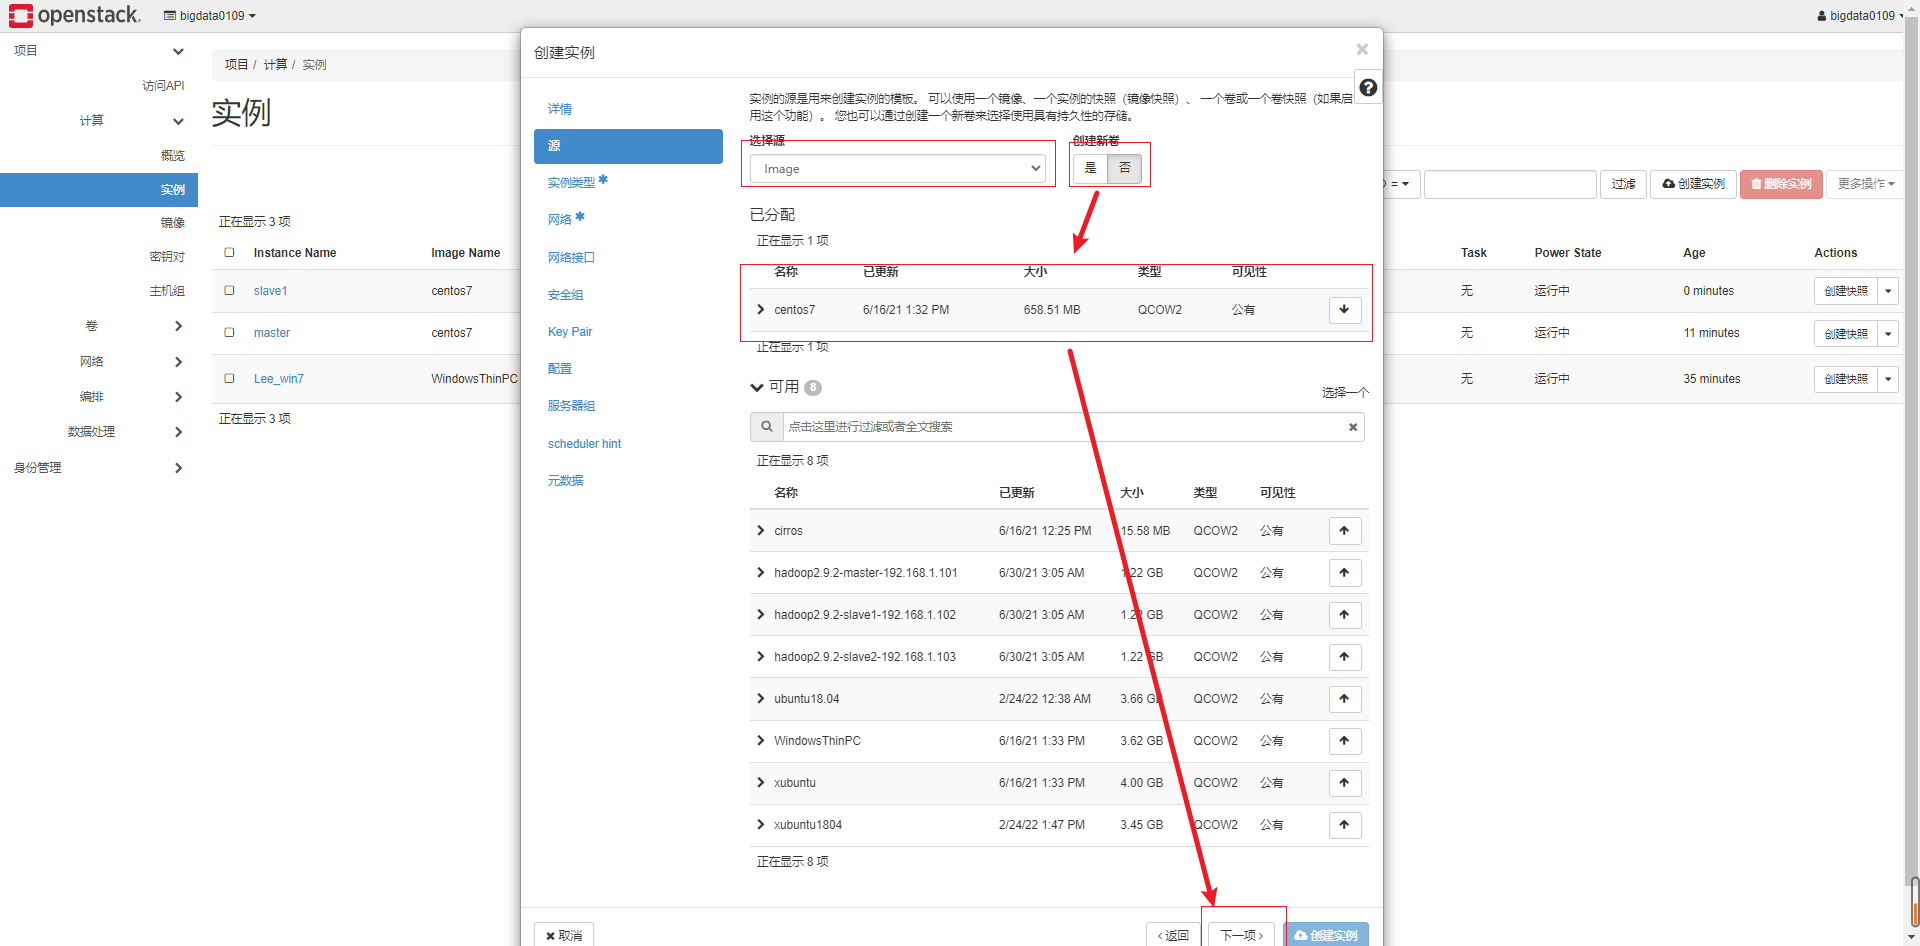Go to the configuration step
Image resolution: width=1920 pixels, height=946 pixels.
560,369
